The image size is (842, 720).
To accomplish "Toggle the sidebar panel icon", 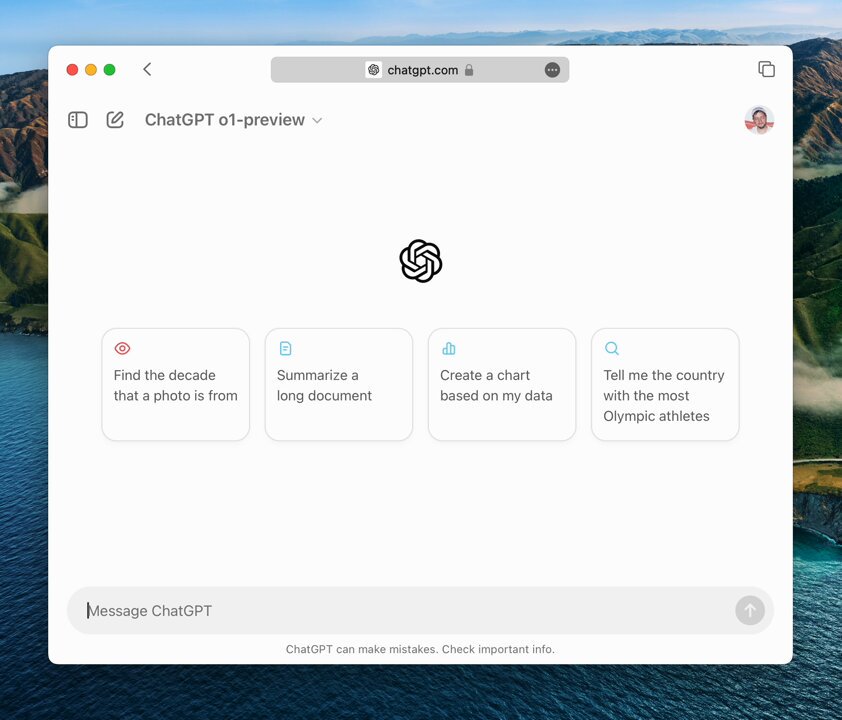I will [x=78, y=120].
